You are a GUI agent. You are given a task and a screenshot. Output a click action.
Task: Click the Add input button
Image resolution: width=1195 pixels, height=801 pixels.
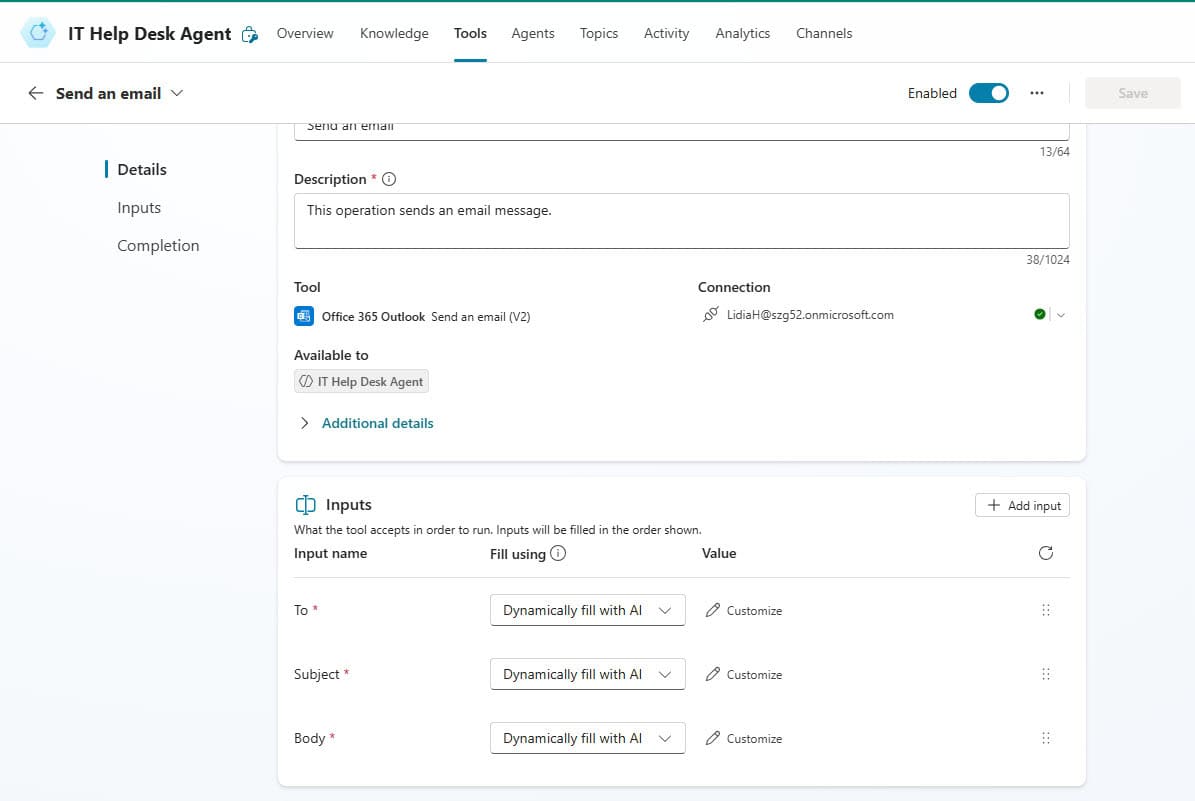[x=1022, y=505]
